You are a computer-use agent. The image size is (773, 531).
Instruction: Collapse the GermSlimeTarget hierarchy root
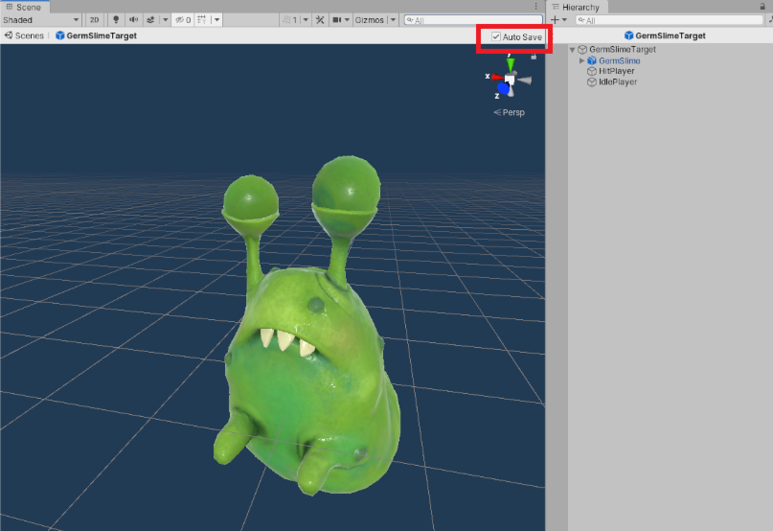point(572,50)
